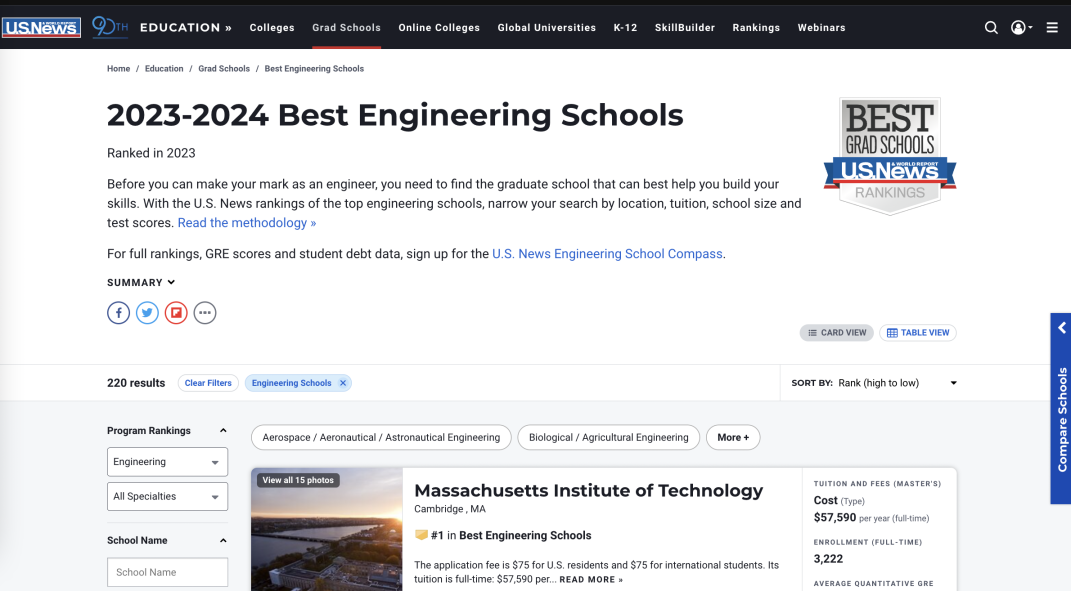Screen dimensions: 1071x591
Task: Open the Sort By rank dropdown
Action: point(874,383)
